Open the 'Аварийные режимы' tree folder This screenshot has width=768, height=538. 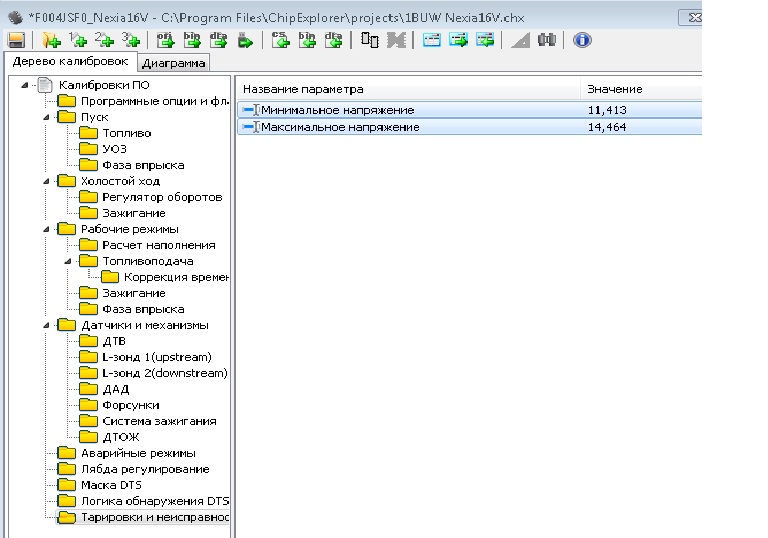138,453
